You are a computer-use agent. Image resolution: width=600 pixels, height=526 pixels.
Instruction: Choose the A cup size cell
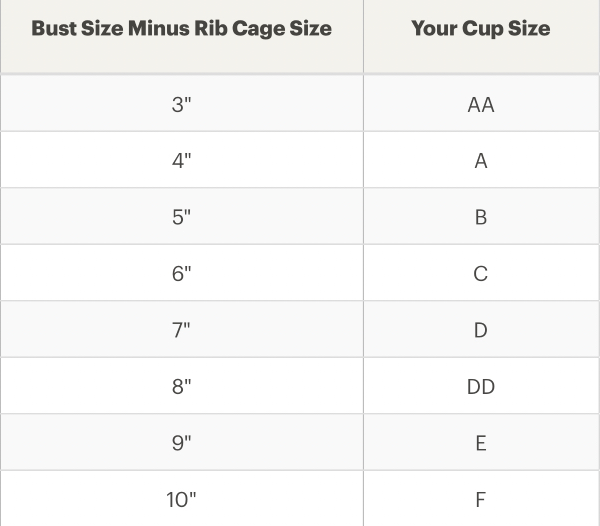coord(480,160)
